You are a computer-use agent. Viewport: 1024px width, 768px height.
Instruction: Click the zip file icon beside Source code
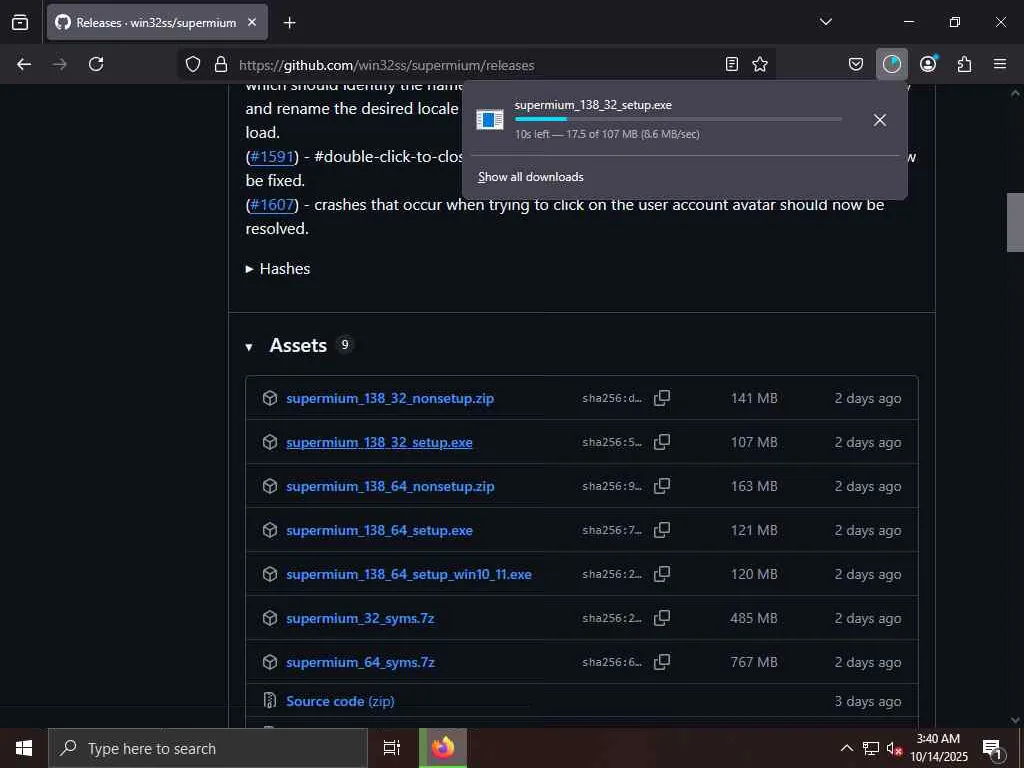(270, 701)
